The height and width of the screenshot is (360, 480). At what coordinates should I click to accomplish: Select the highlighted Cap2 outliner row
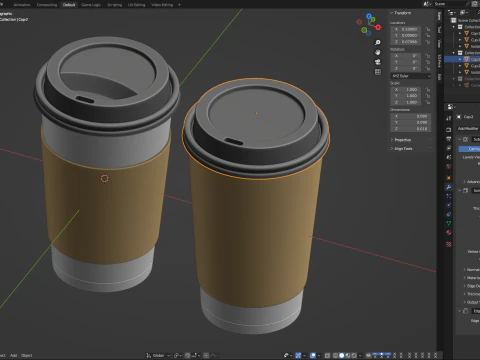pyautogui.click(x=462, y=59)
